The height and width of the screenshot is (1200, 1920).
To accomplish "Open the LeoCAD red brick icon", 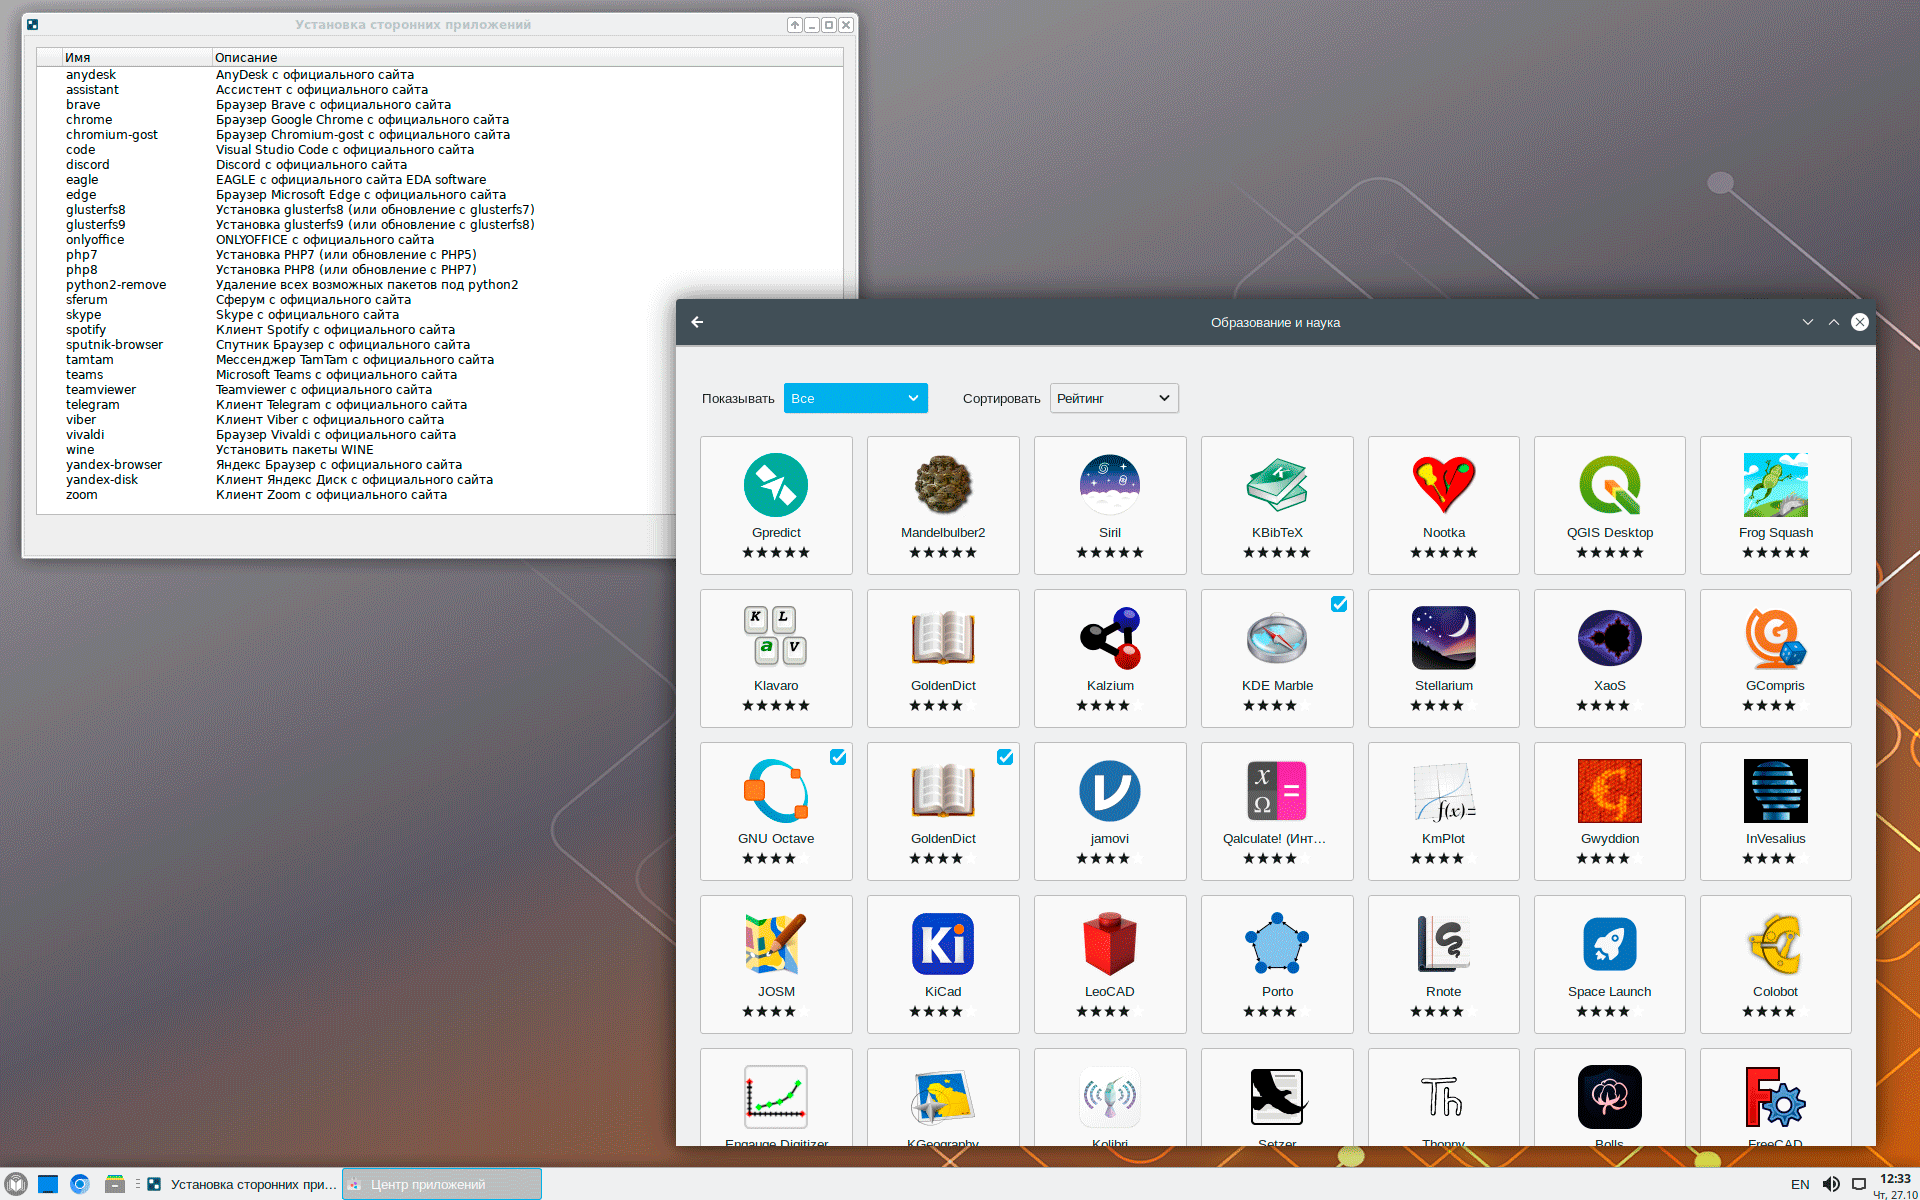I will (1109, 944).
